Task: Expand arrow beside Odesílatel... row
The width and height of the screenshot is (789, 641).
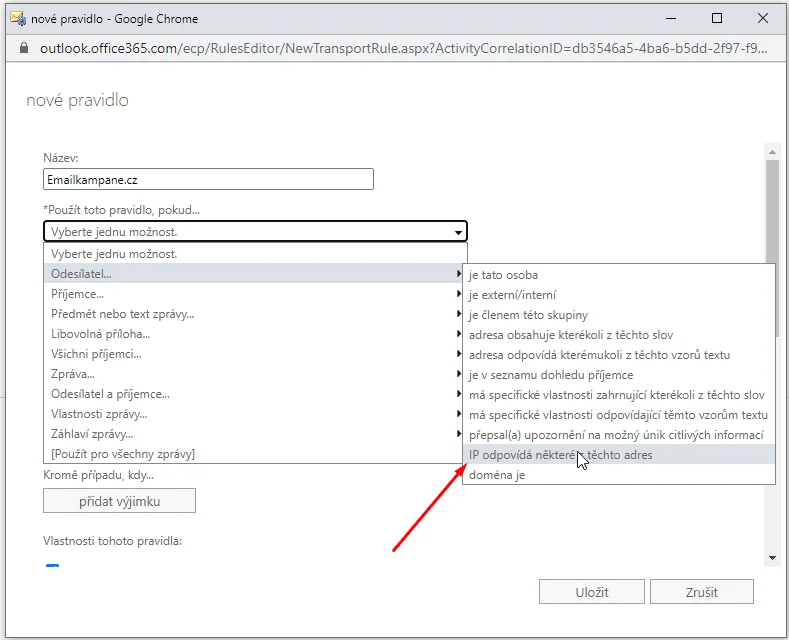Action: (x=458, y=274)
